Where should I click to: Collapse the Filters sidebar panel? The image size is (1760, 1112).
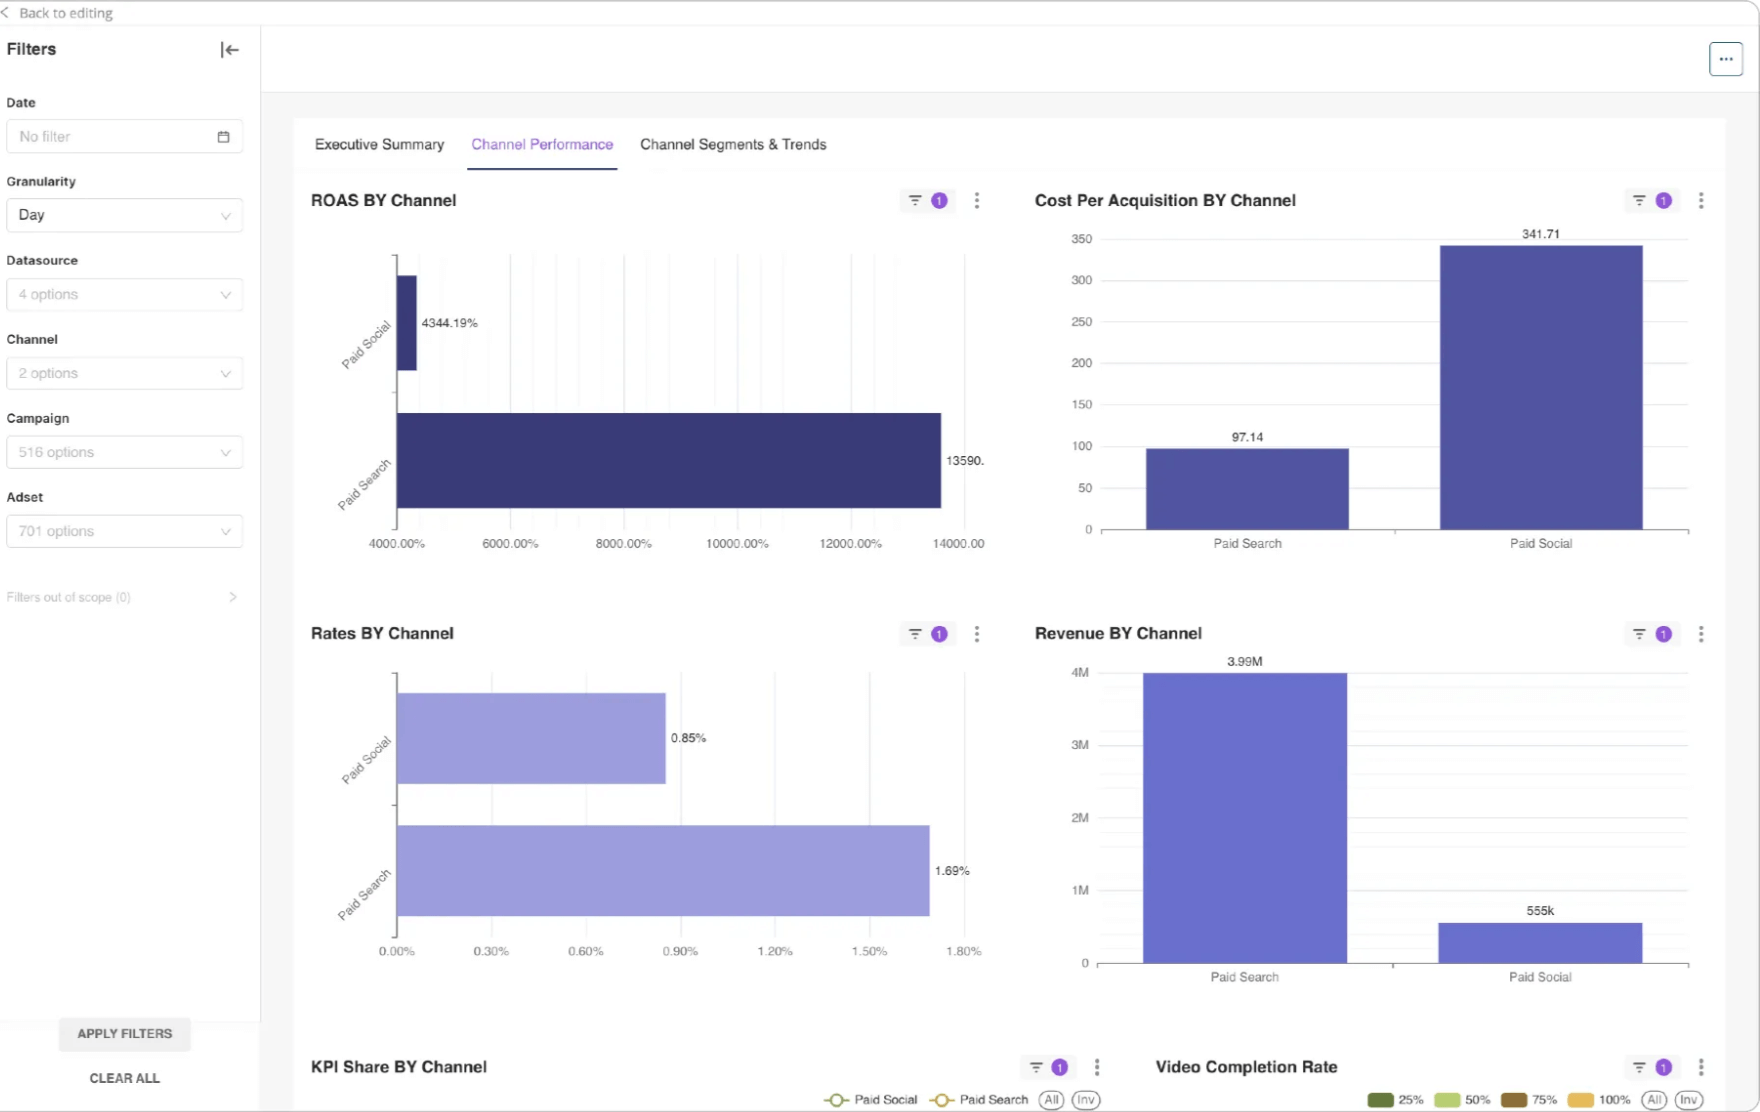229,50
